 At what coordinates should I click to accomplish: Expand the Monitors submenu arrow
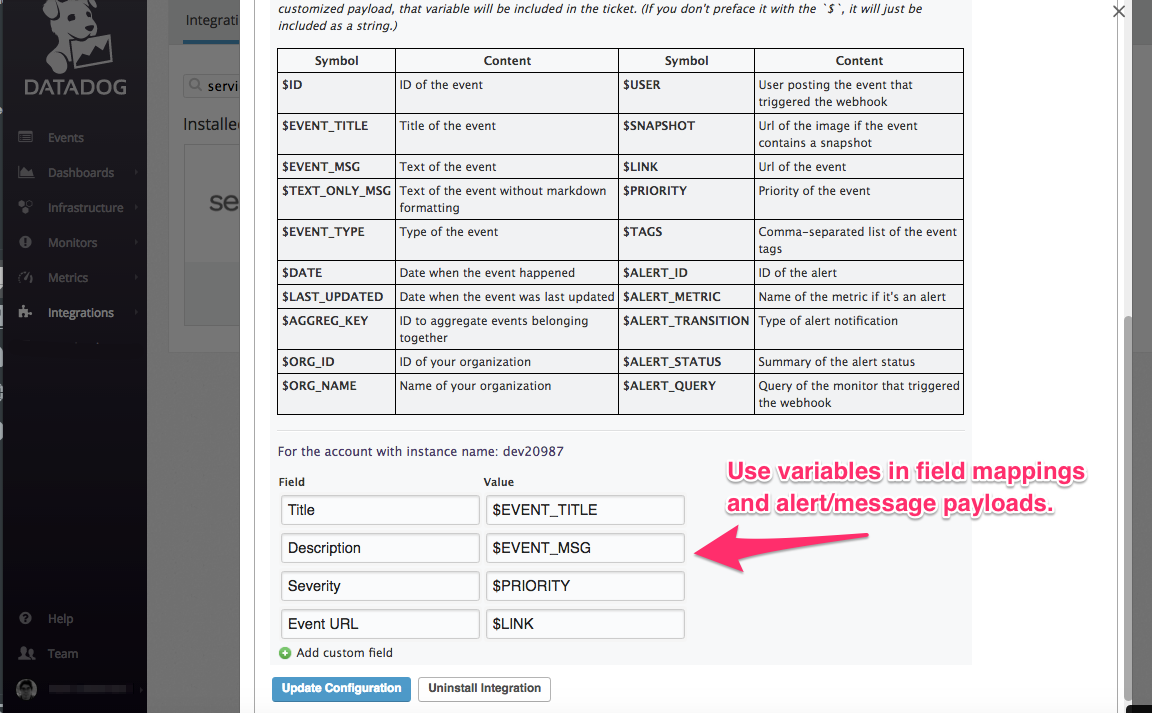click(135, 243)
